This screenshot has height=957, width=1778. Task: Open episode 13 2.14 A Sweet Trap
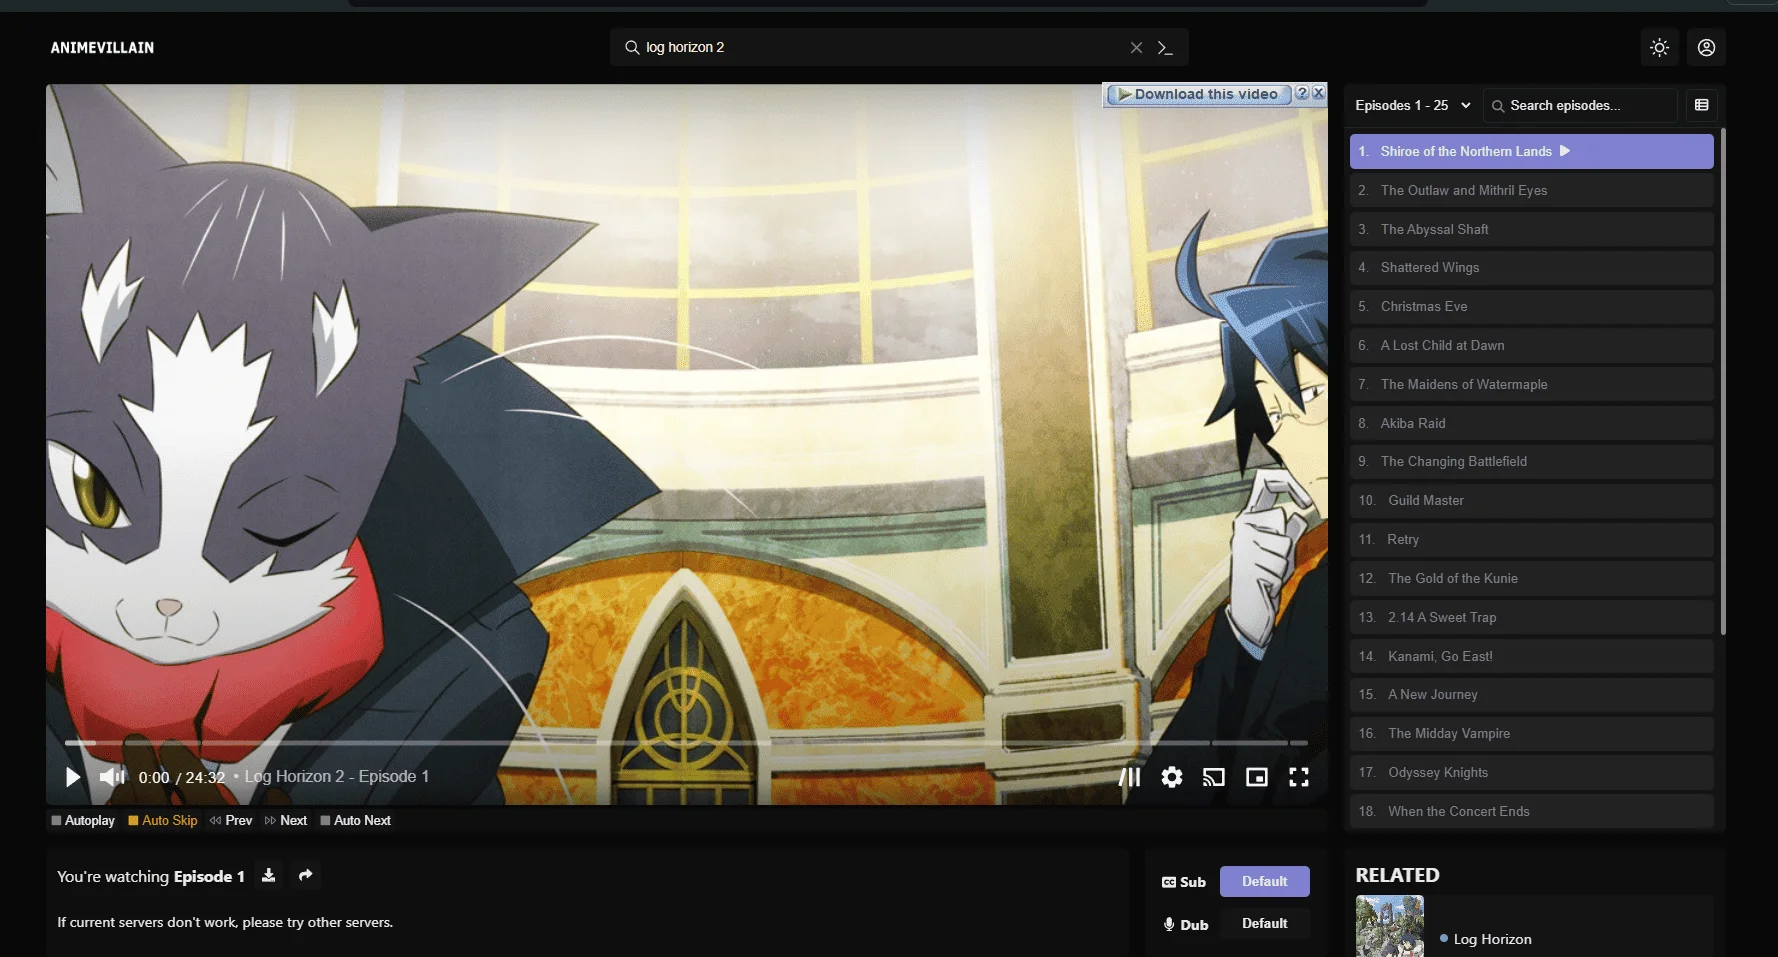pyautogui.click(x=1531, y=617)
